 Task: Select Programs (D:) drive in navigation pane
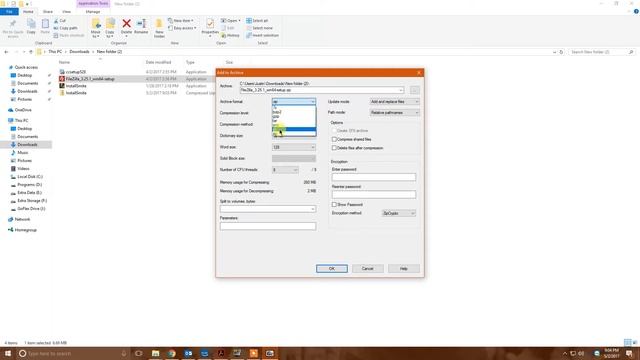29,185
